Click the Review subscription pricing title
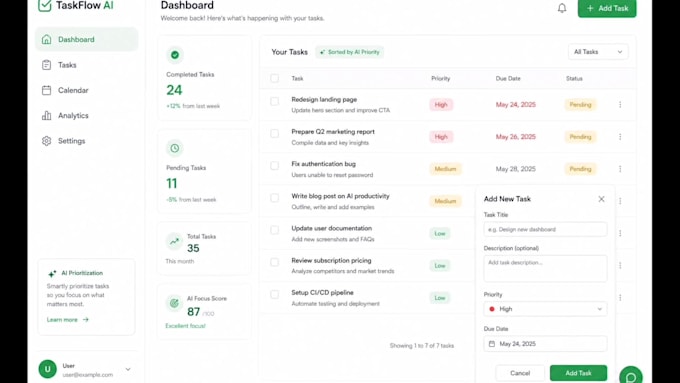Screen dimensions: 680x383 click(331, 261)
